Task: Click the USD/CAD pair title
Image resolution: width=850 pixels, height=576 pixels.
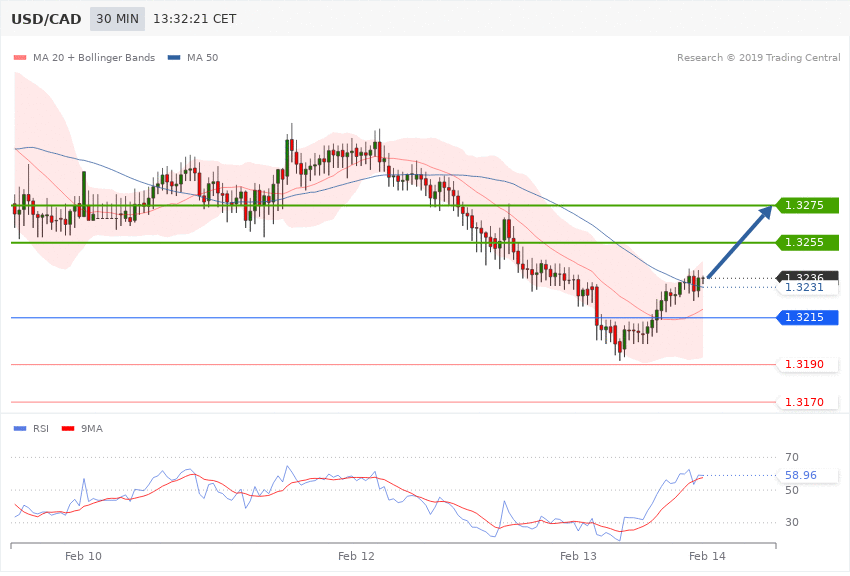Action: (x=46, y=19)
